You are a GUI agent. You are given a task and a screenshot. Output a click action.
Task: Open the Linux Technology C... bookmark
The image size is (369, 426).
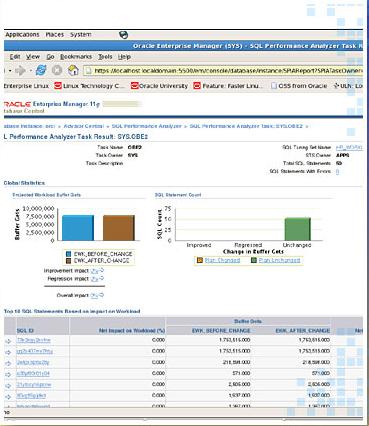pos(90,86)
